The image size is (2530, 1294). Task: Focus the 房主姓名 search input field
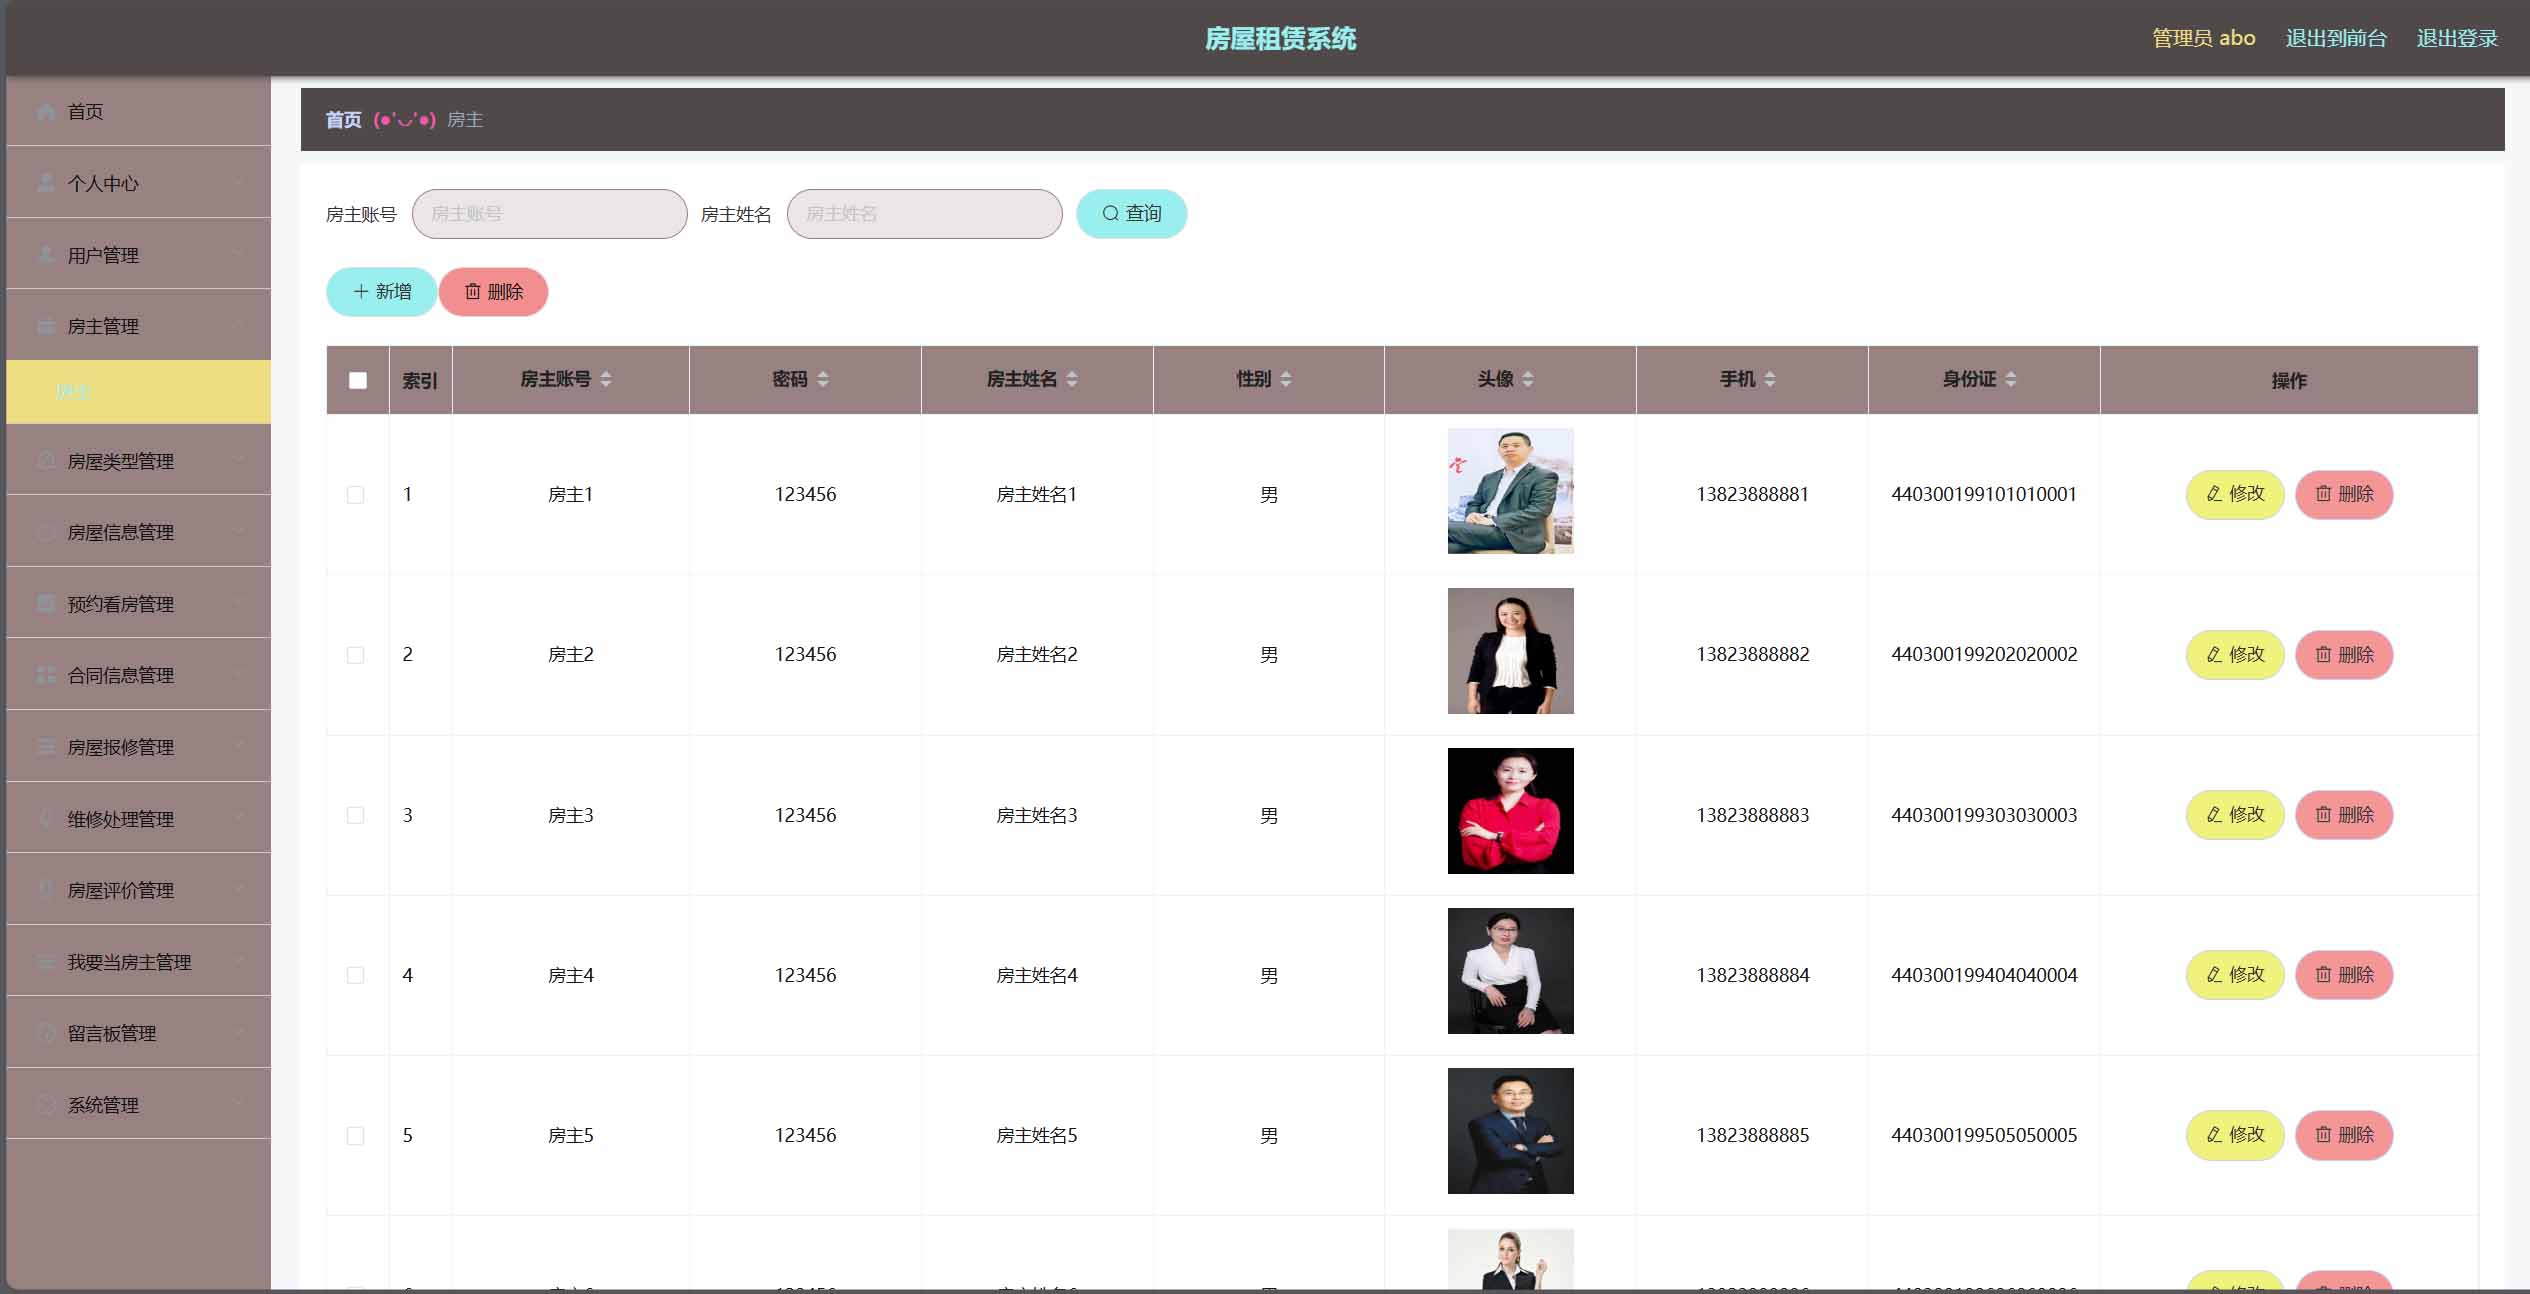coord(924,214)
